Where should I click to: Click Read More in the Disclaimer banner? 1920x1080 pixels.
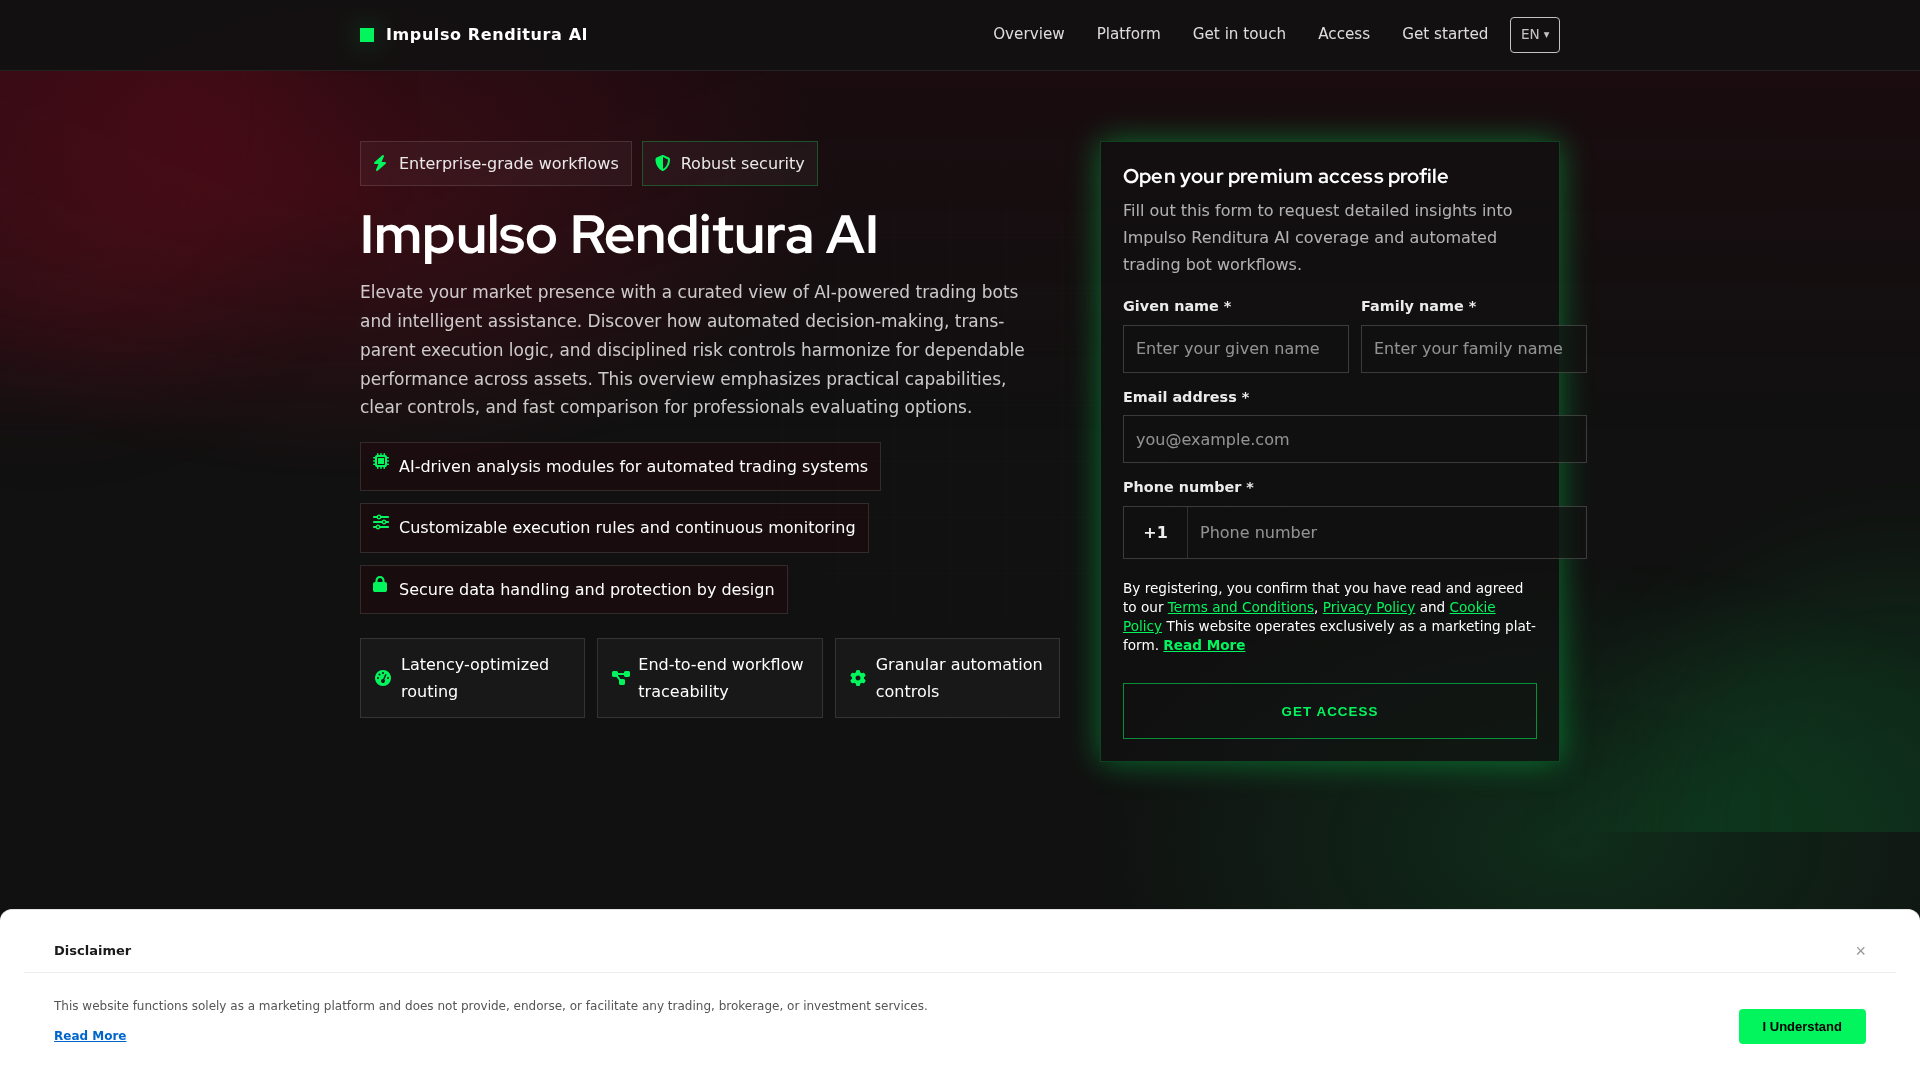(x=90, y=1036)
